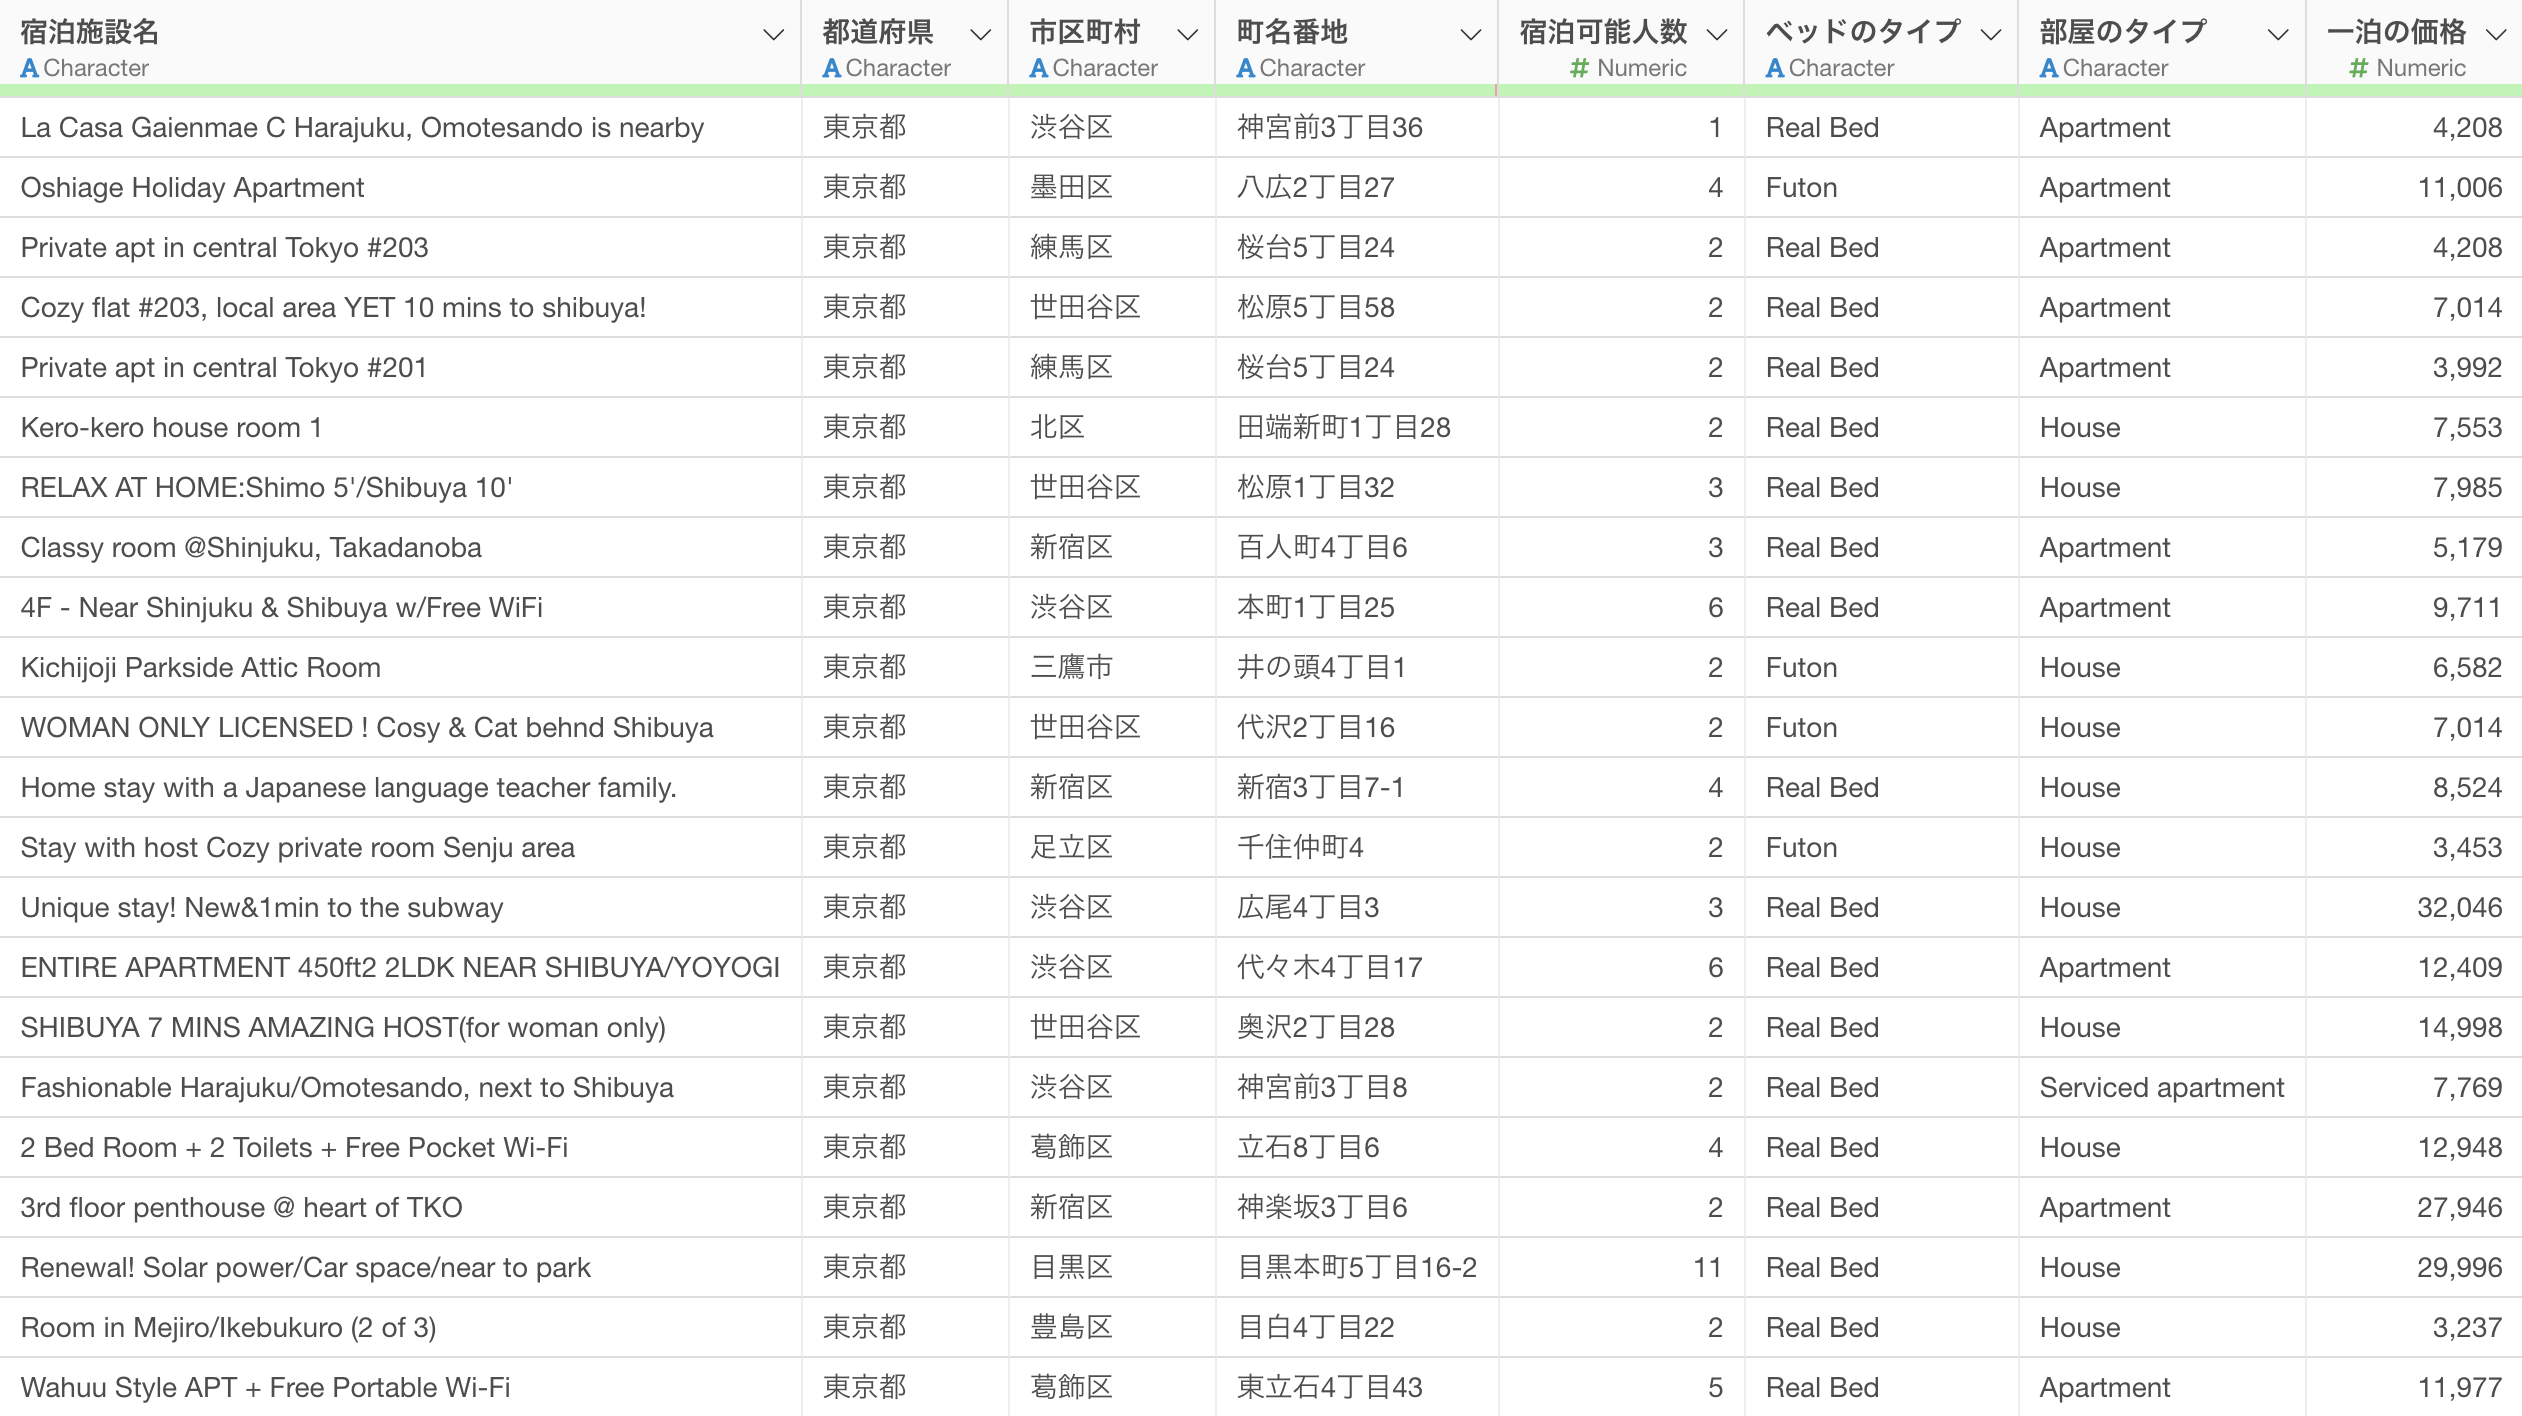Viewport: 2522px width, 1416px height.
Task: Open the 町名番地 column dropdown arrow
Action: [x=1471, y=35]
